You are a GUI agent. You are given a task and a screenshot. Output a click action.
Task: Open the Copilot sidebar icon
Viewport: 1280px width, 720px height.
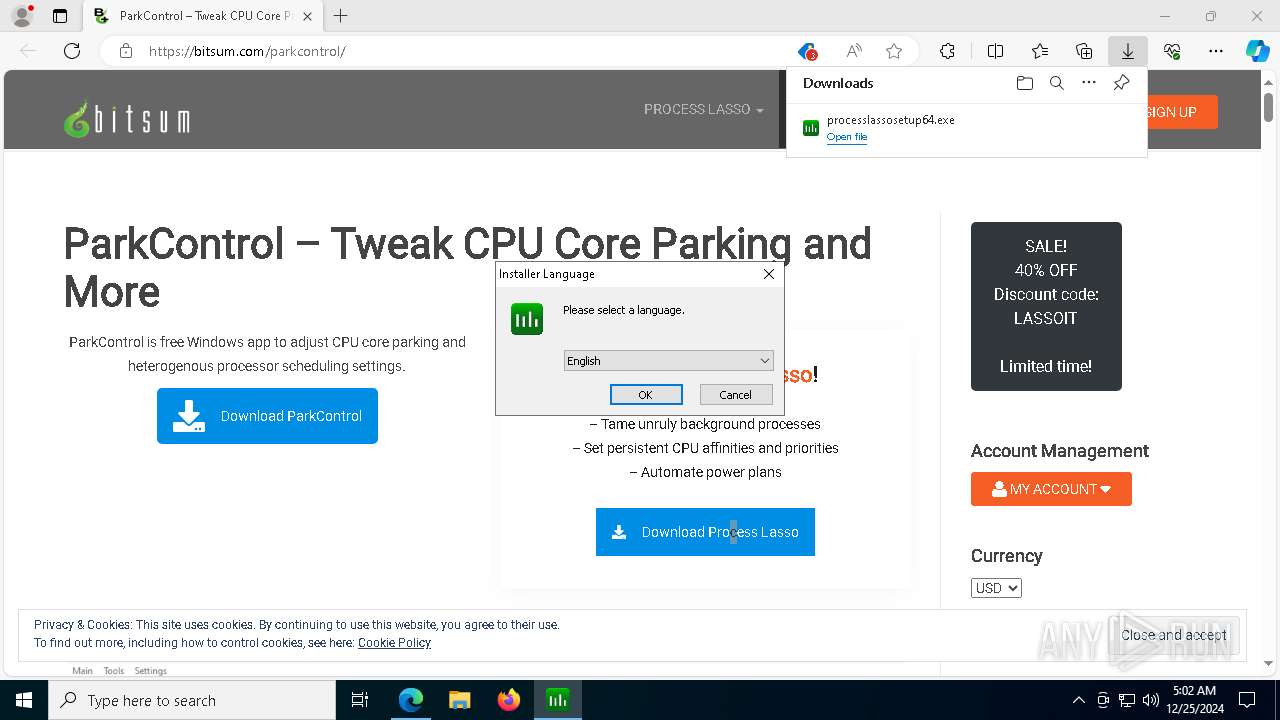1258,51
